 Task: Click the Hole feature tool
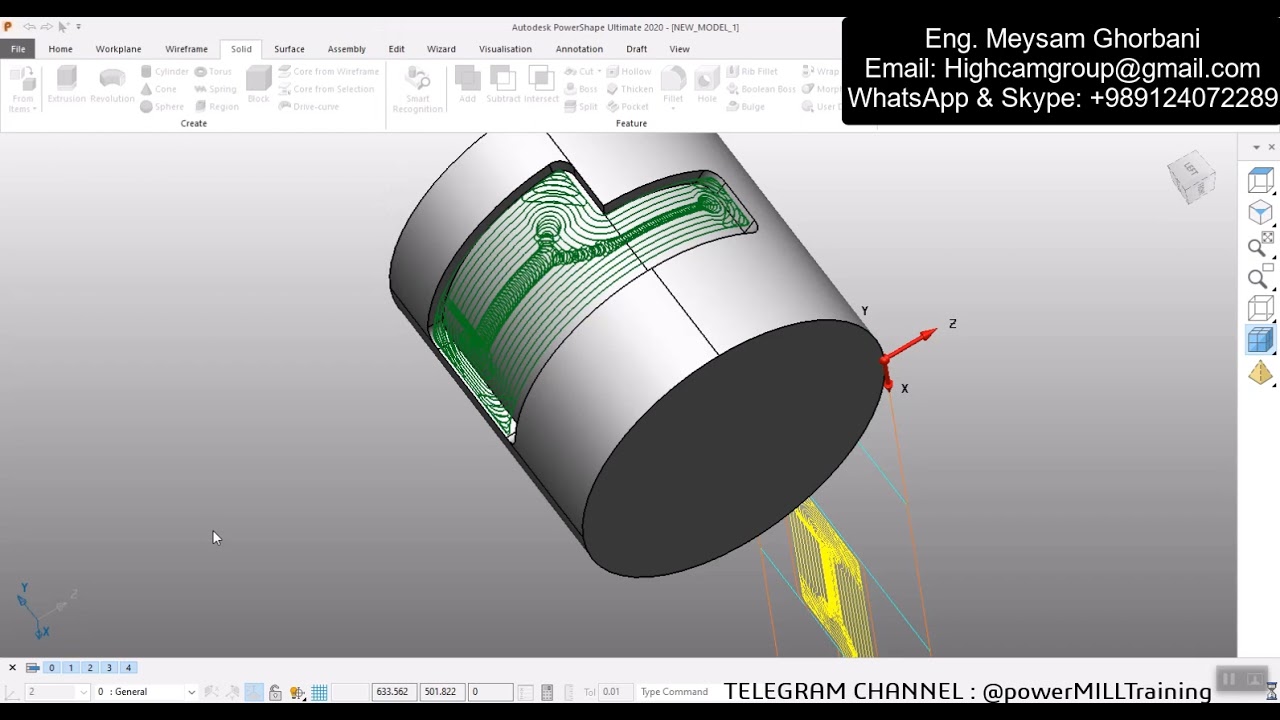click(x=707, y=85)
